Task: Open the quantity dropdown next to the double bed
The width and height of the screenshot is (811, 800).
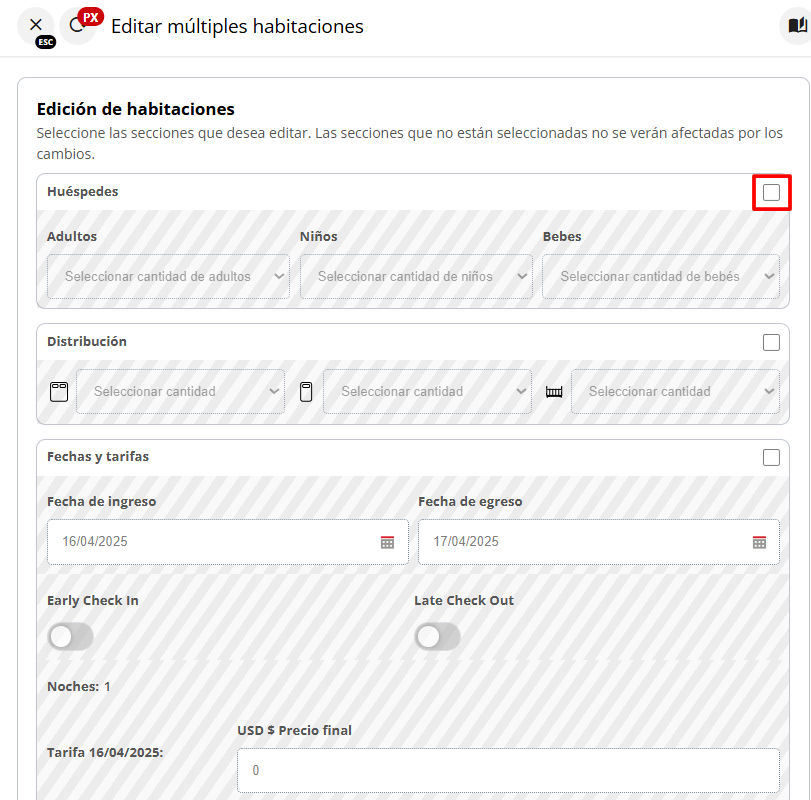Action: tap(180, 391)
